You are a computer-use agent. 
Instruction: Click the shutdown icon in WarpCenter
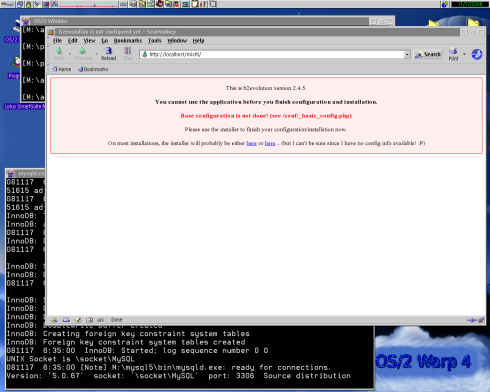tap(46, 4)
